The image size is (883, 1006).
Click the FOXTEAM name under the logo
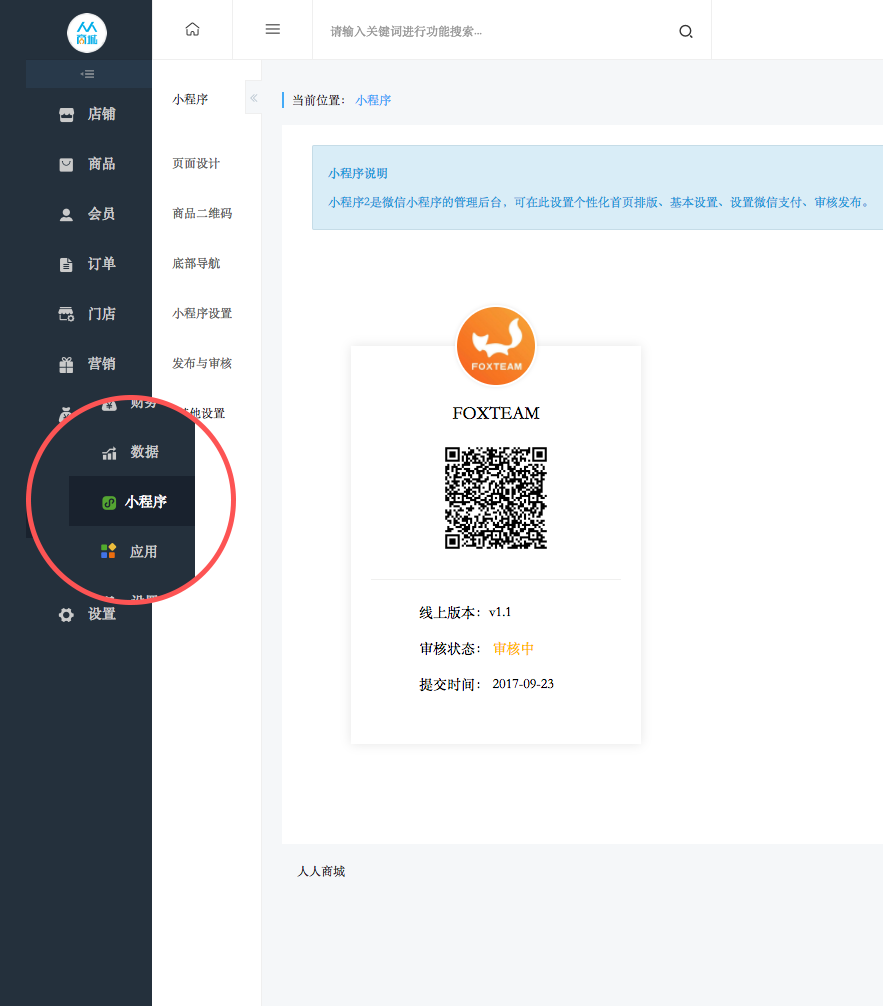(x=496, y=413)
